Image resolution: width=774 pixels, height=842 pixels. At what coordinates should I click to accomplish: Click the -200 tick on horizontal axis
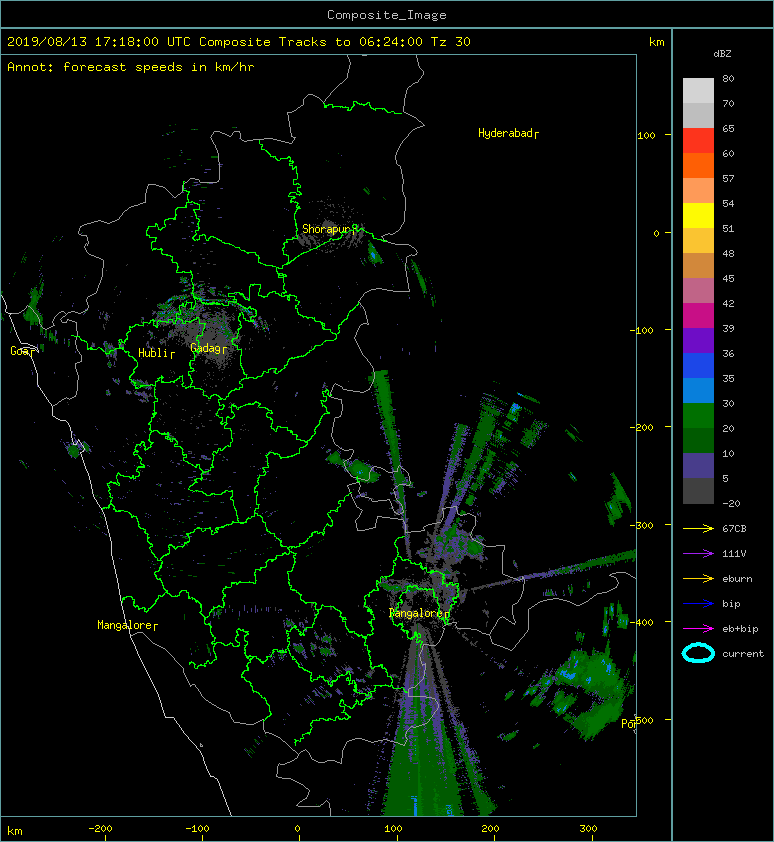tap(100, 829)
